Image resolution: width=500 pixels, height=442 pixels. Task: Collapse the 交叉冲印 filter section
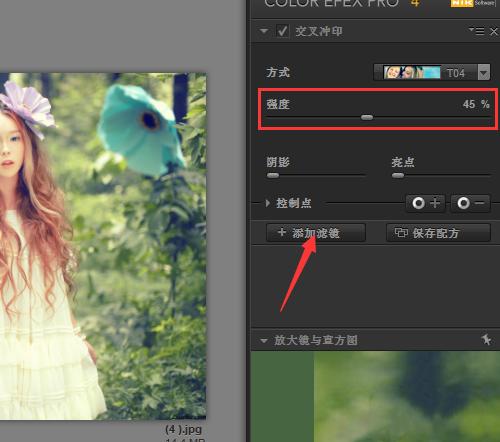(x=264, y=31)
